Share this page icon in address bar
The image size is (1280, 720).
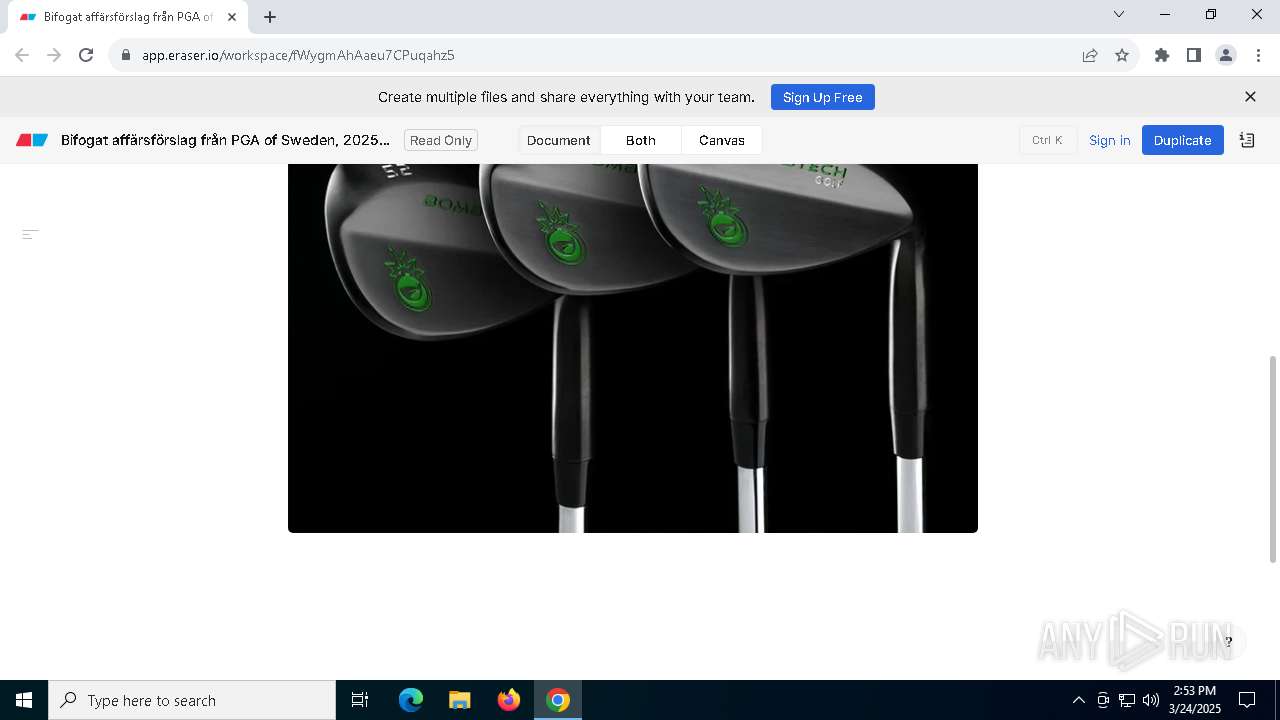(1090, 55)
